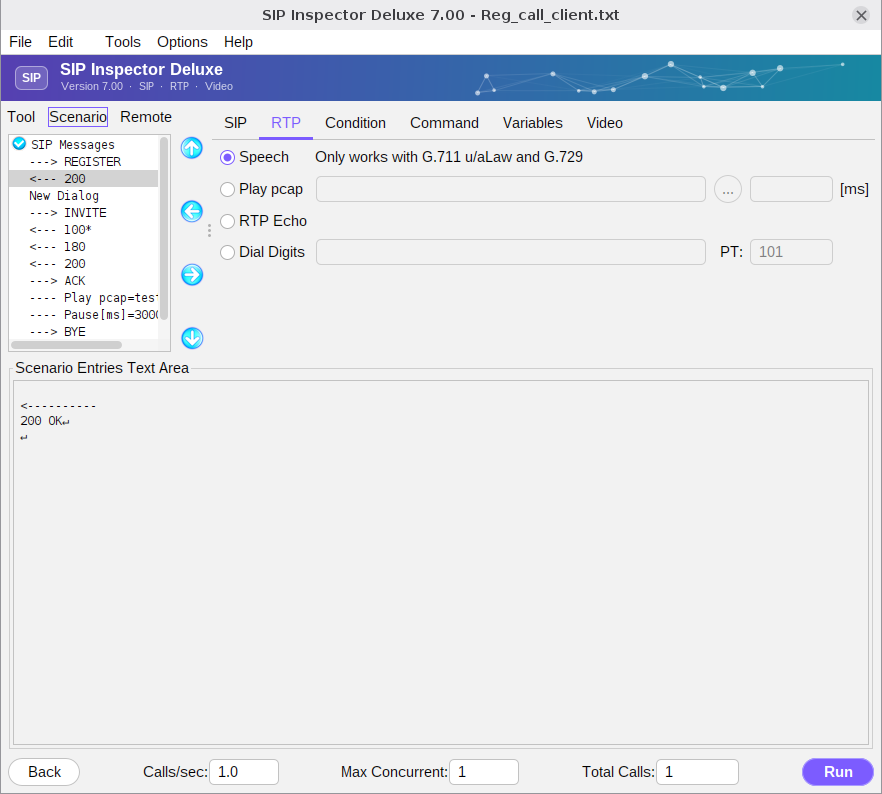882x794 pixels.
Task: Open the RTP tab
Action: coord(286,123)
